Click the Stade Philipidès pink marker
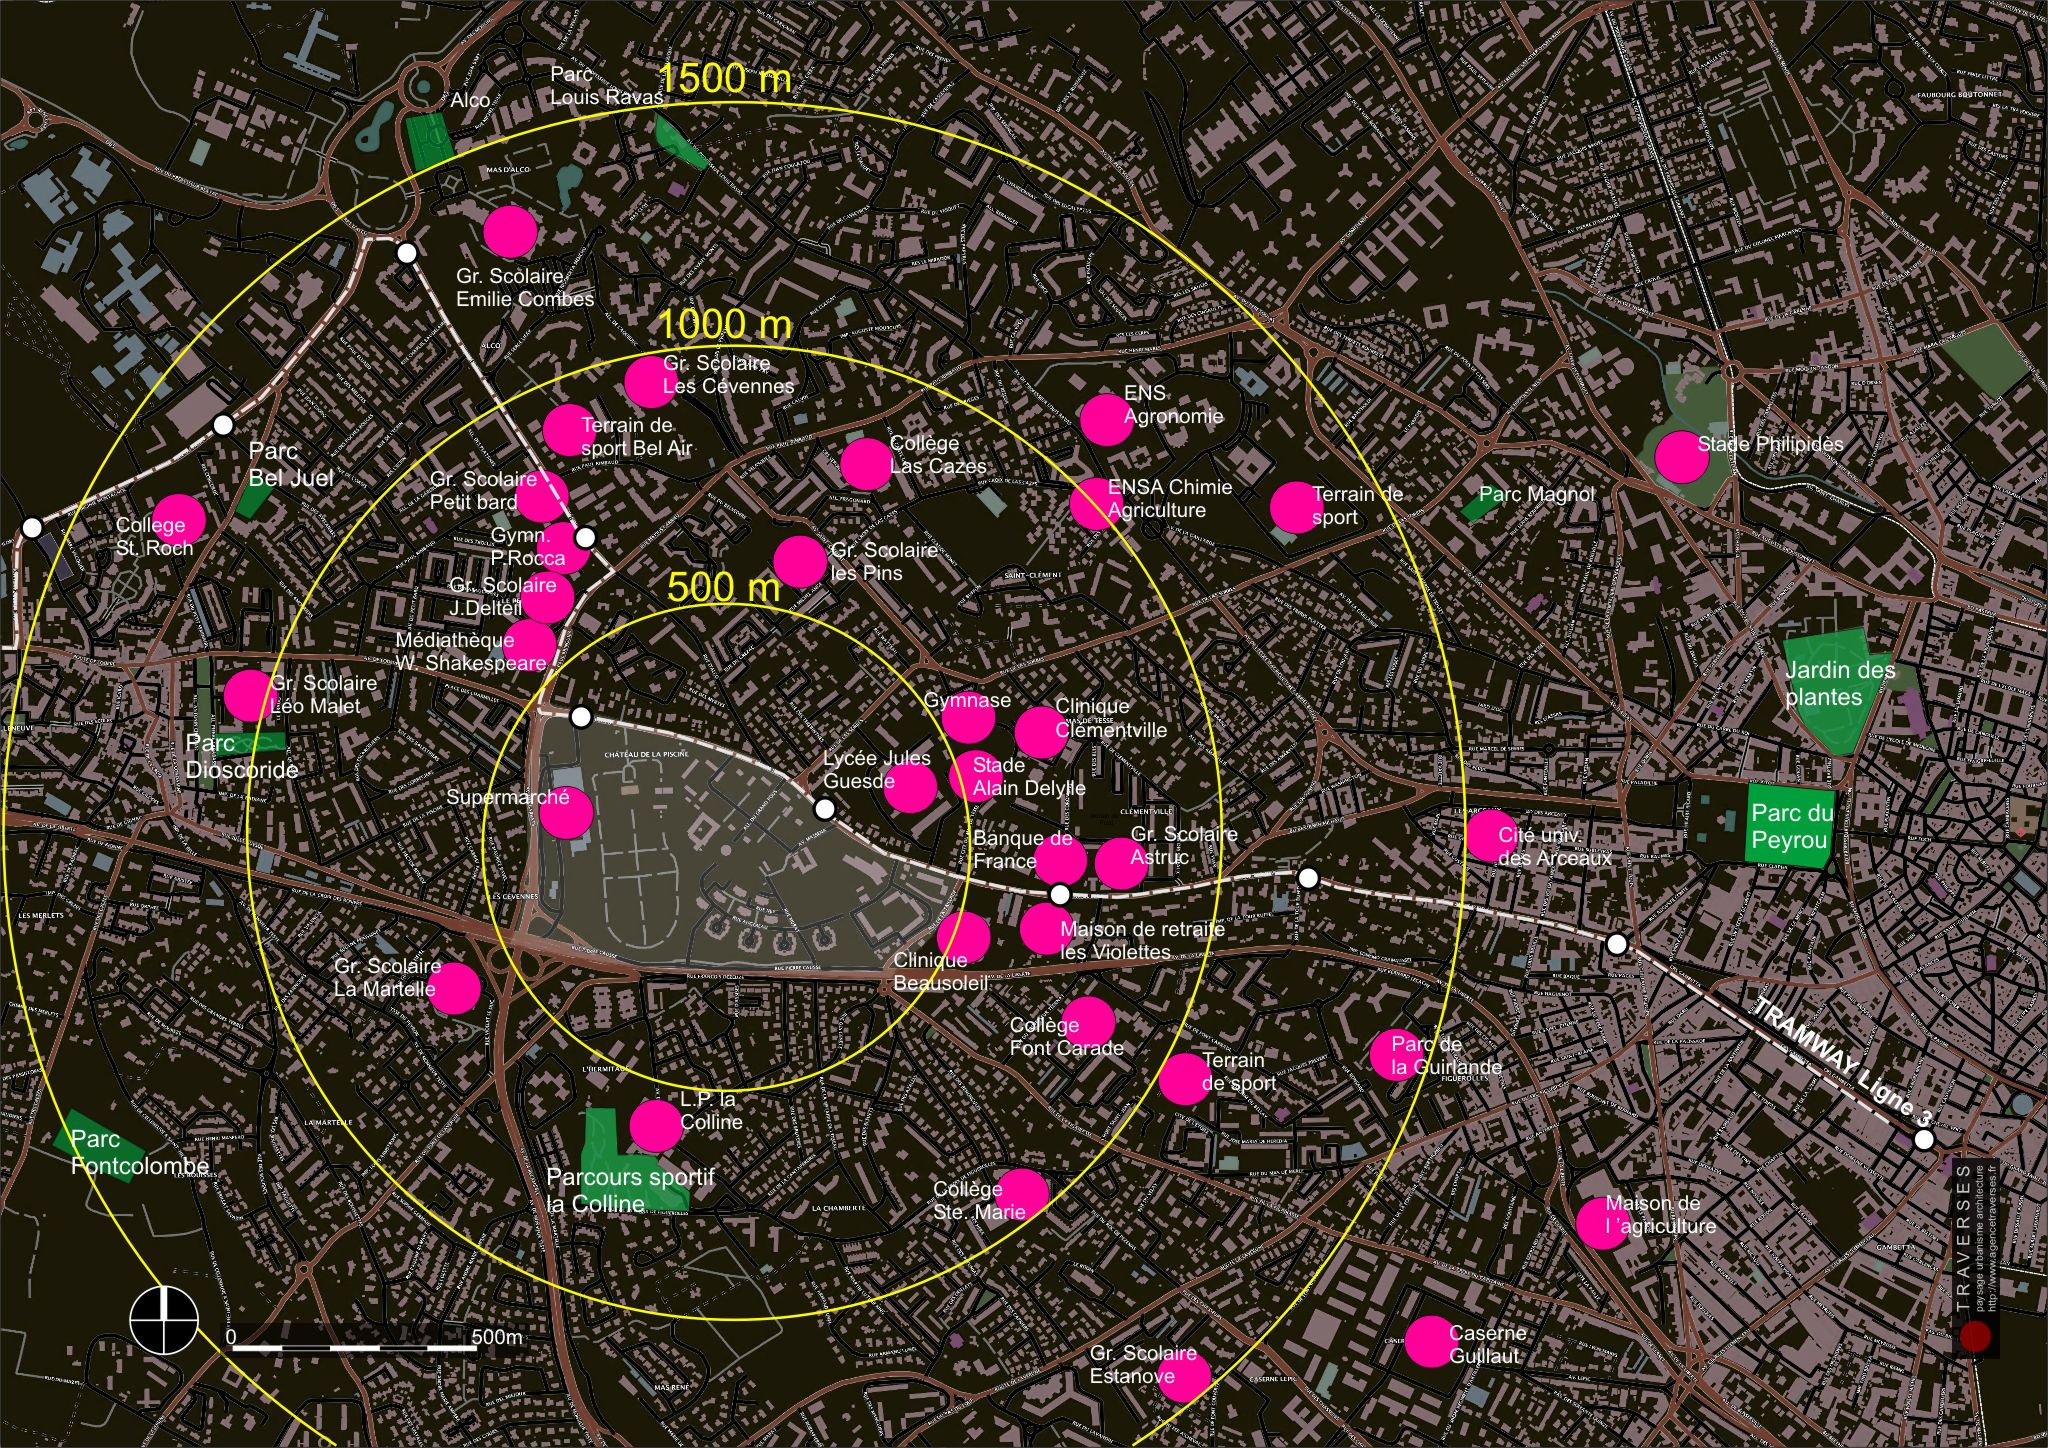 tap(1682, 456)
